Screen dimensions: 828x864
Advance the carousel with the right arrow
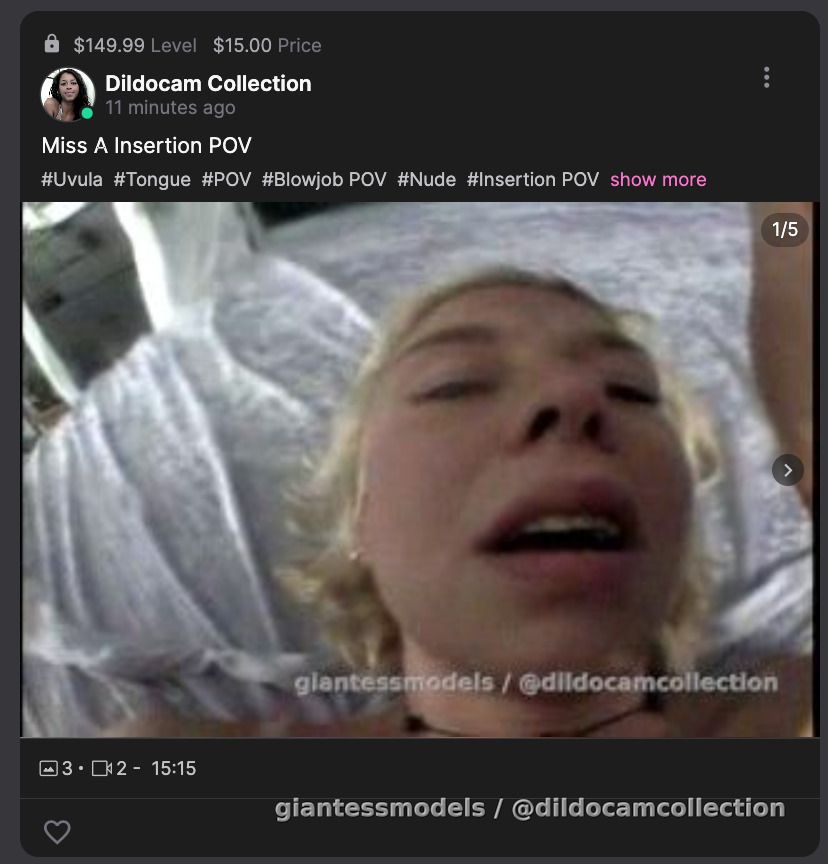(786, 469)
